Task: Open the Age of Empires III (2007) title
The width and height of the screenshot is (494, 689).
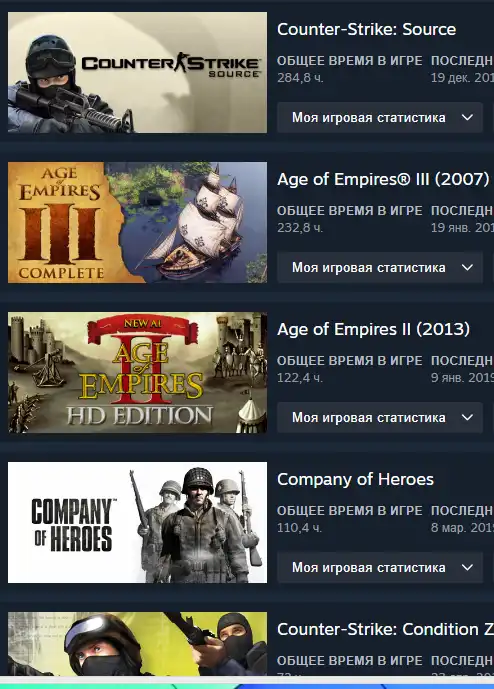Action: click(383, 179)
